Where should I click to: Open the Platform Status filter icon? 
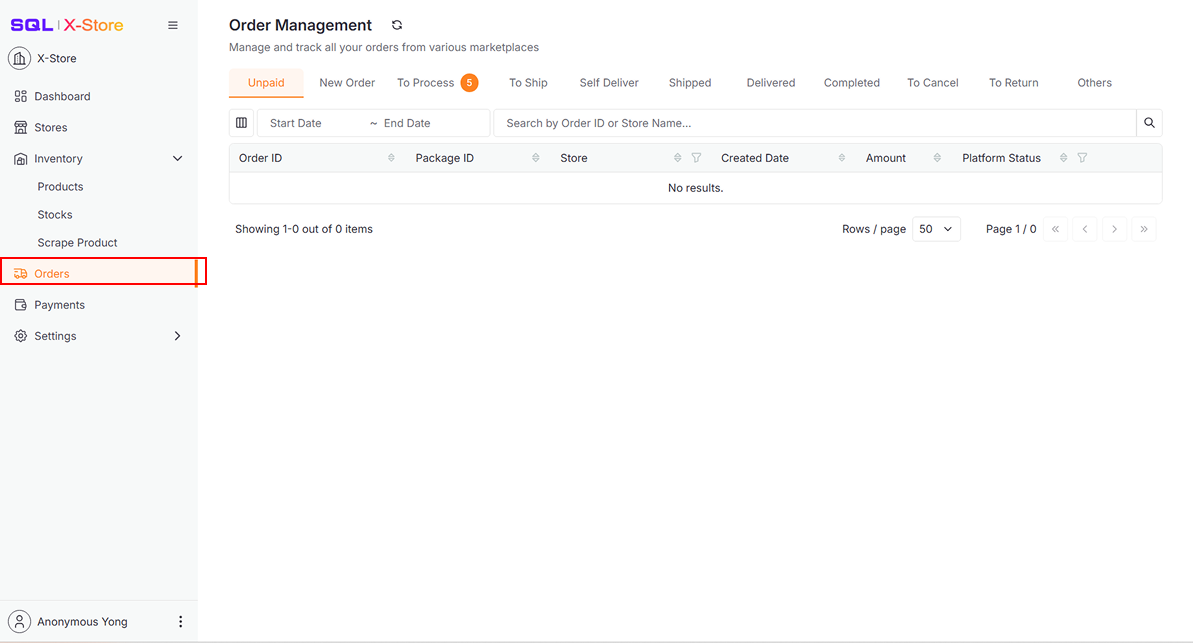pyautogui.click(x=1082, y=158)
